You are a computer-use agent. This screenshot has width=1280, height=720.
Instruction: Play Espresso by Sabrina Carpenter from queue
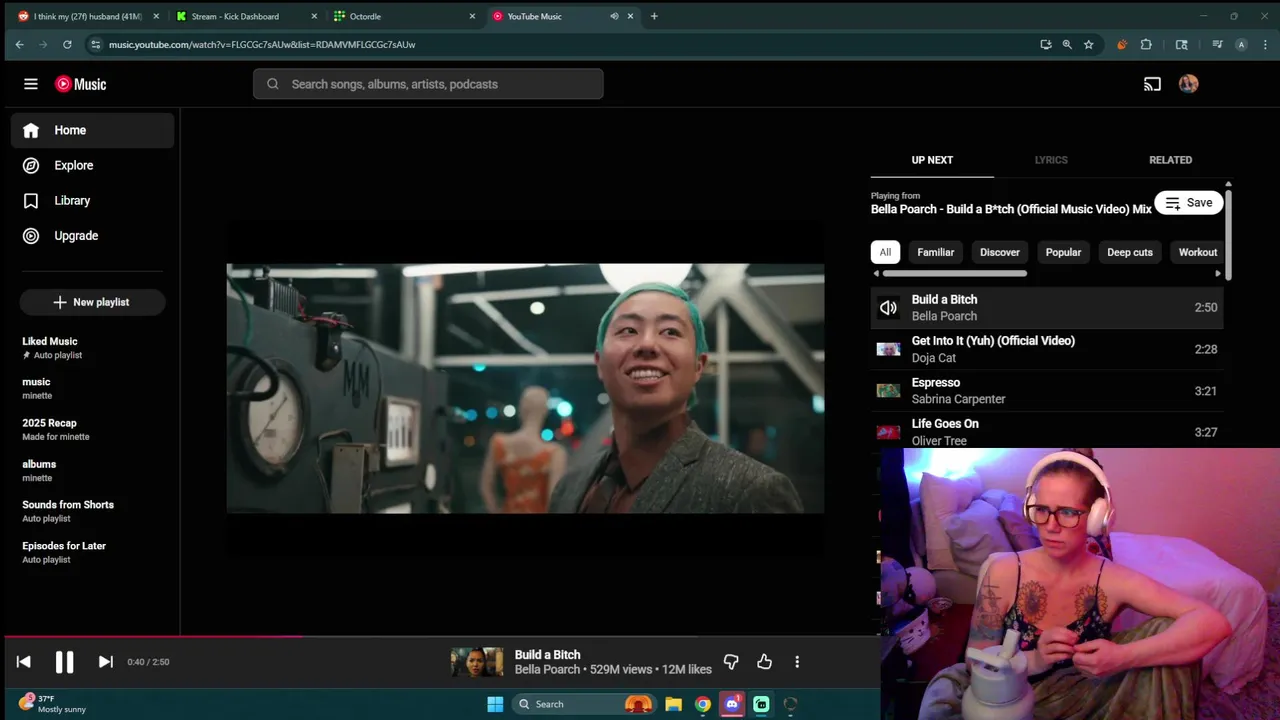coord(1047,391)
